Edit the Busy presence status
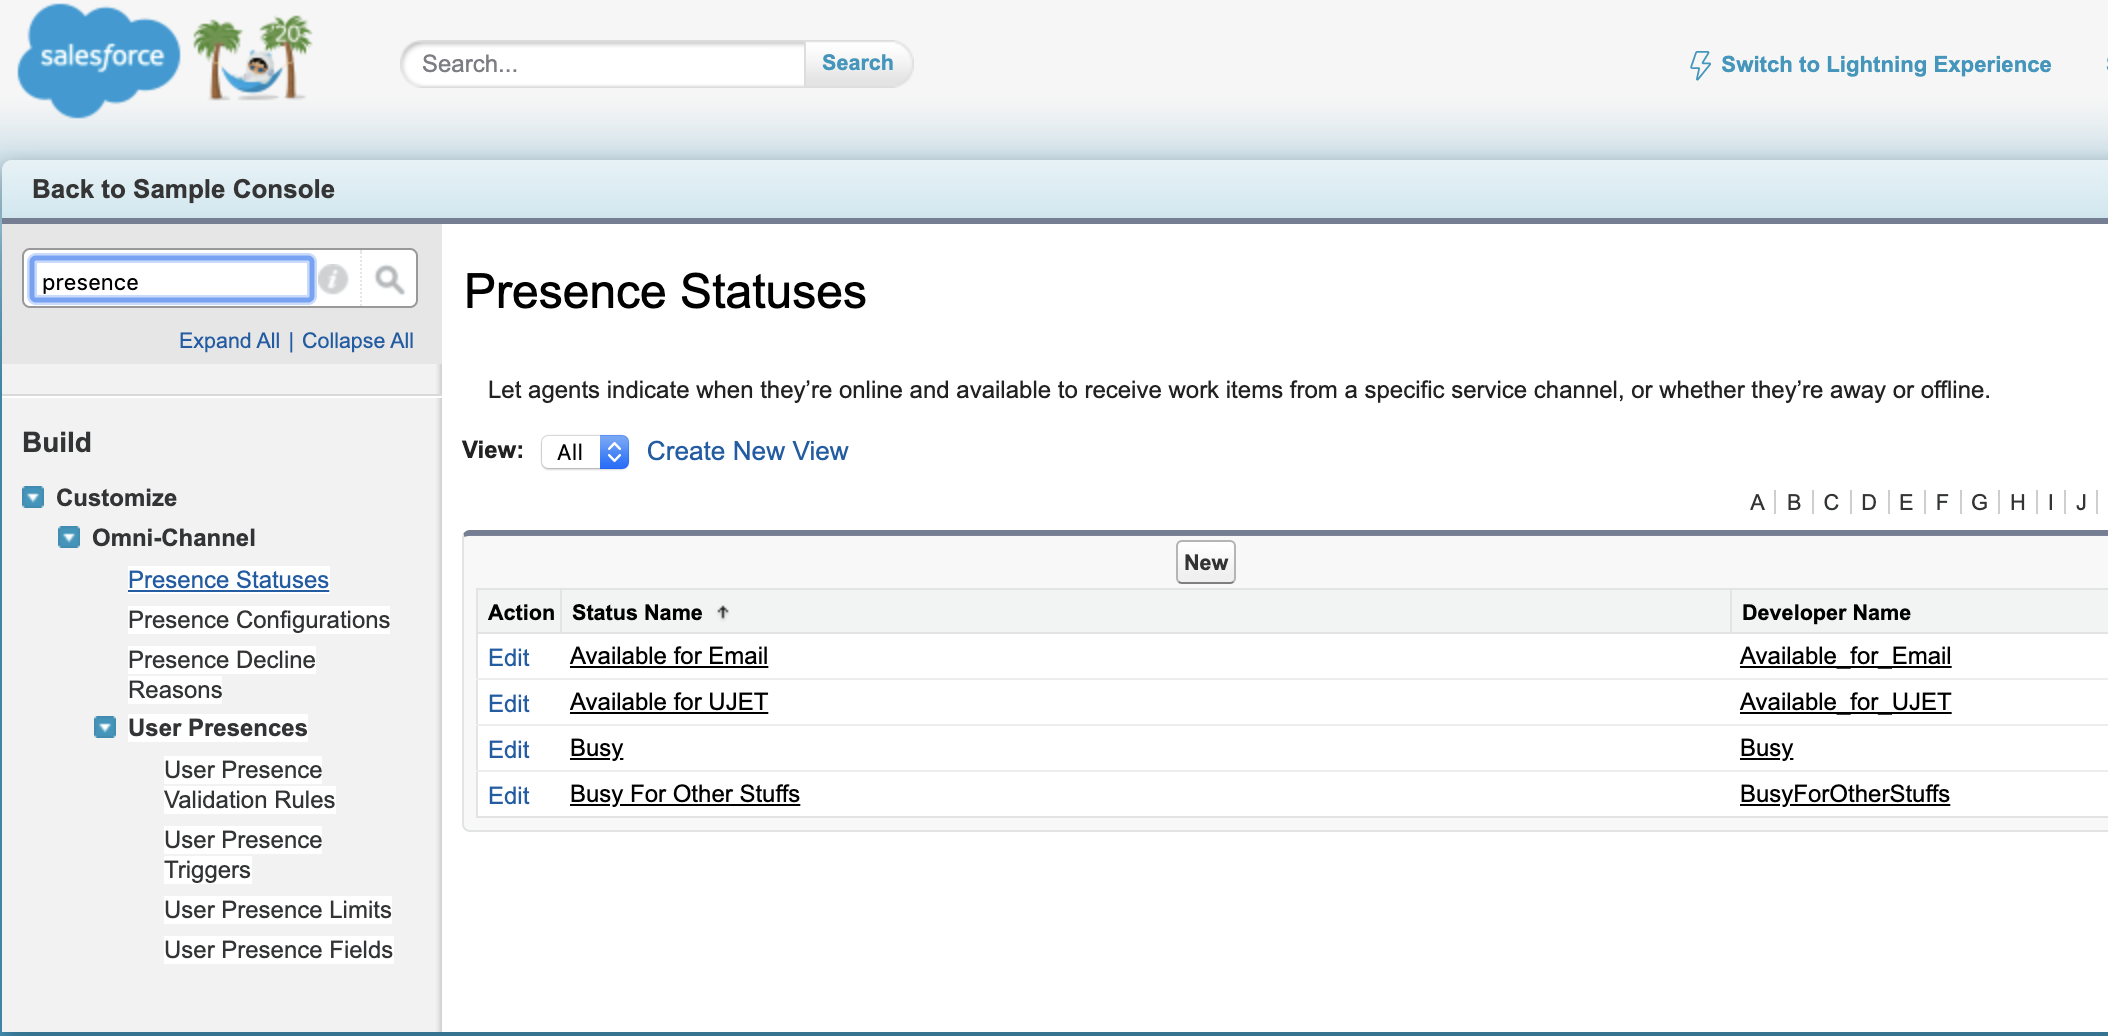2108x1036 pixels. [x=508, y=750]
